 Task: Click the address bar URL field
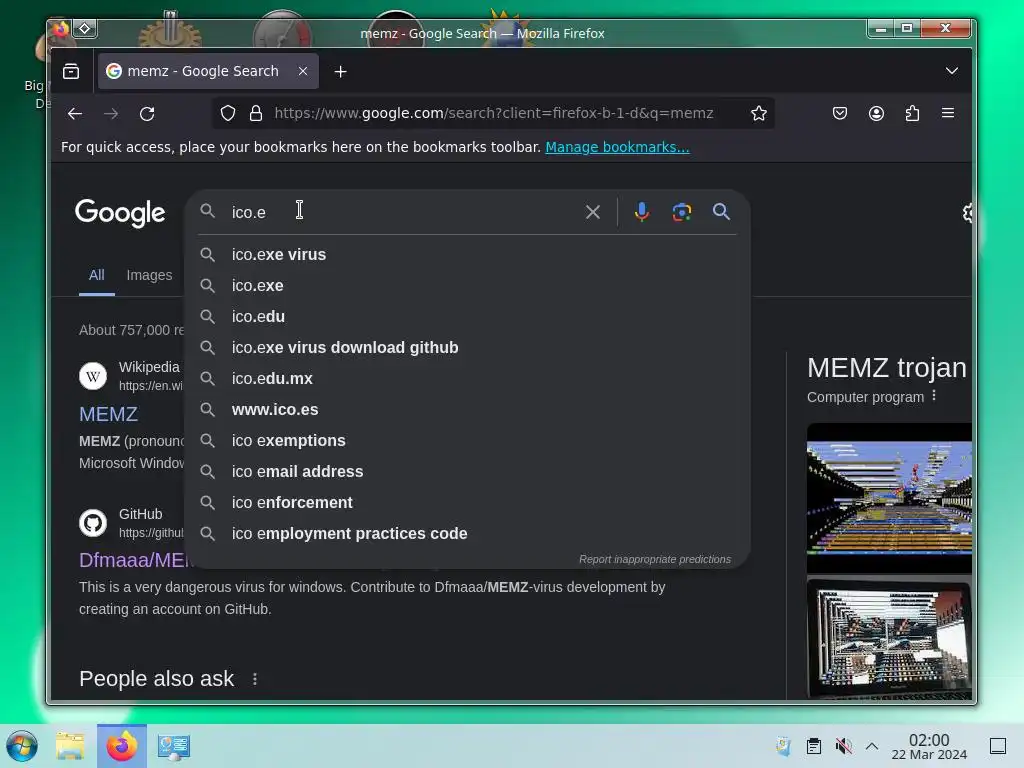[494, 114]
